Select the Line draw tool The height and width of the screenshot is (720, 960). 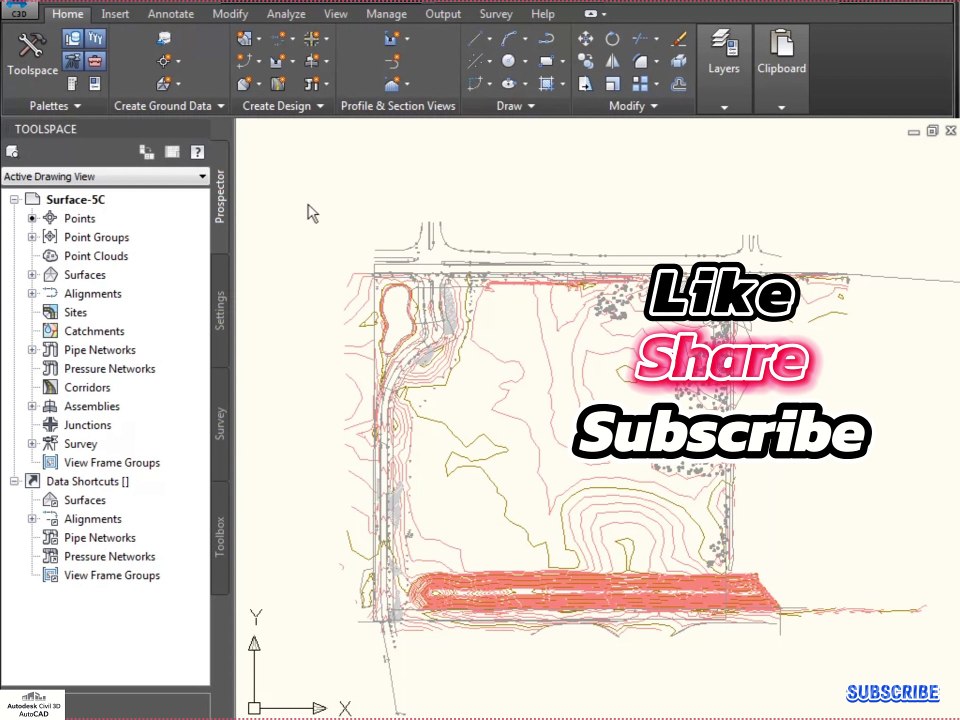[x=475, y=39]
